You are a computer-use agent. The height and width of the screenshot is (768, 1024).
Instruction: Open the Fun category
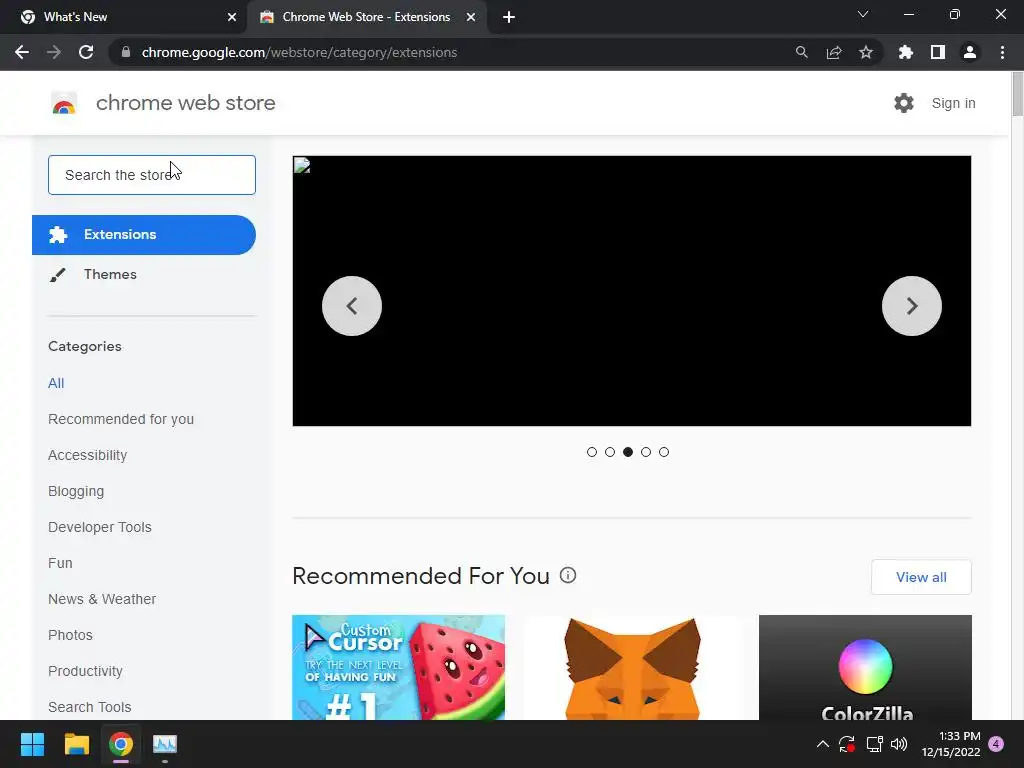[60, 563]
